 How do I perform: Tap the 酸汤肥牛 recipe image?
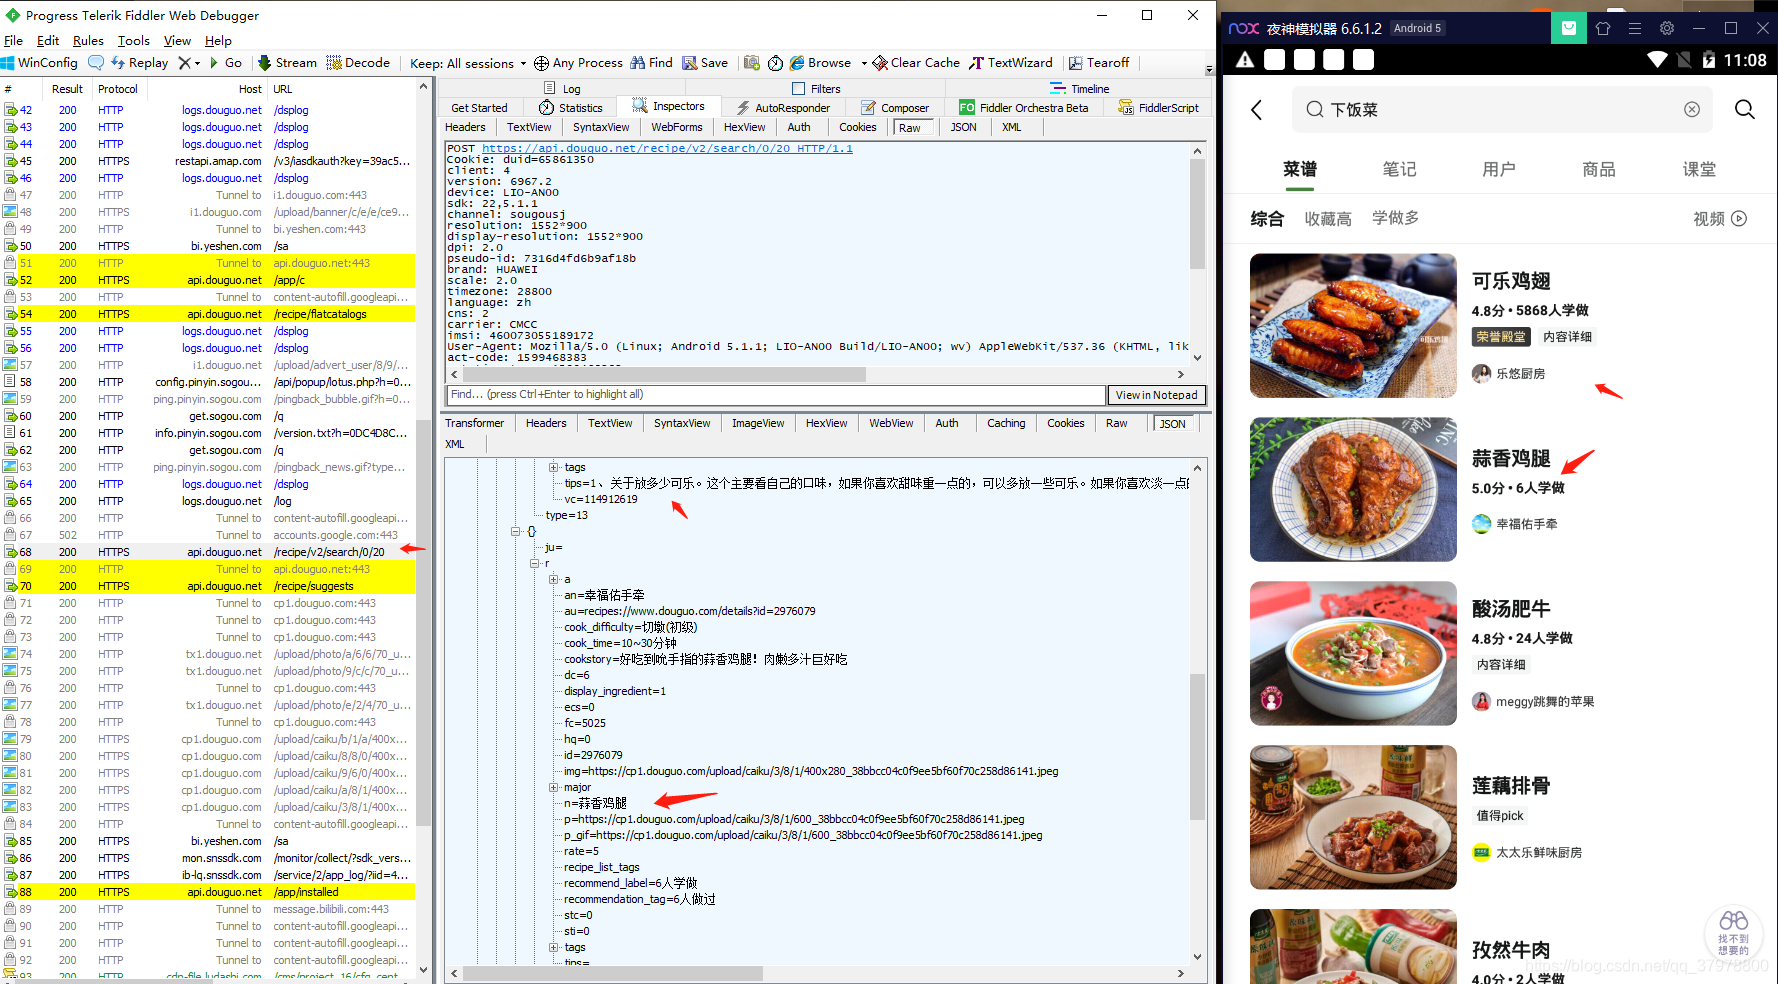[1353, 654]
